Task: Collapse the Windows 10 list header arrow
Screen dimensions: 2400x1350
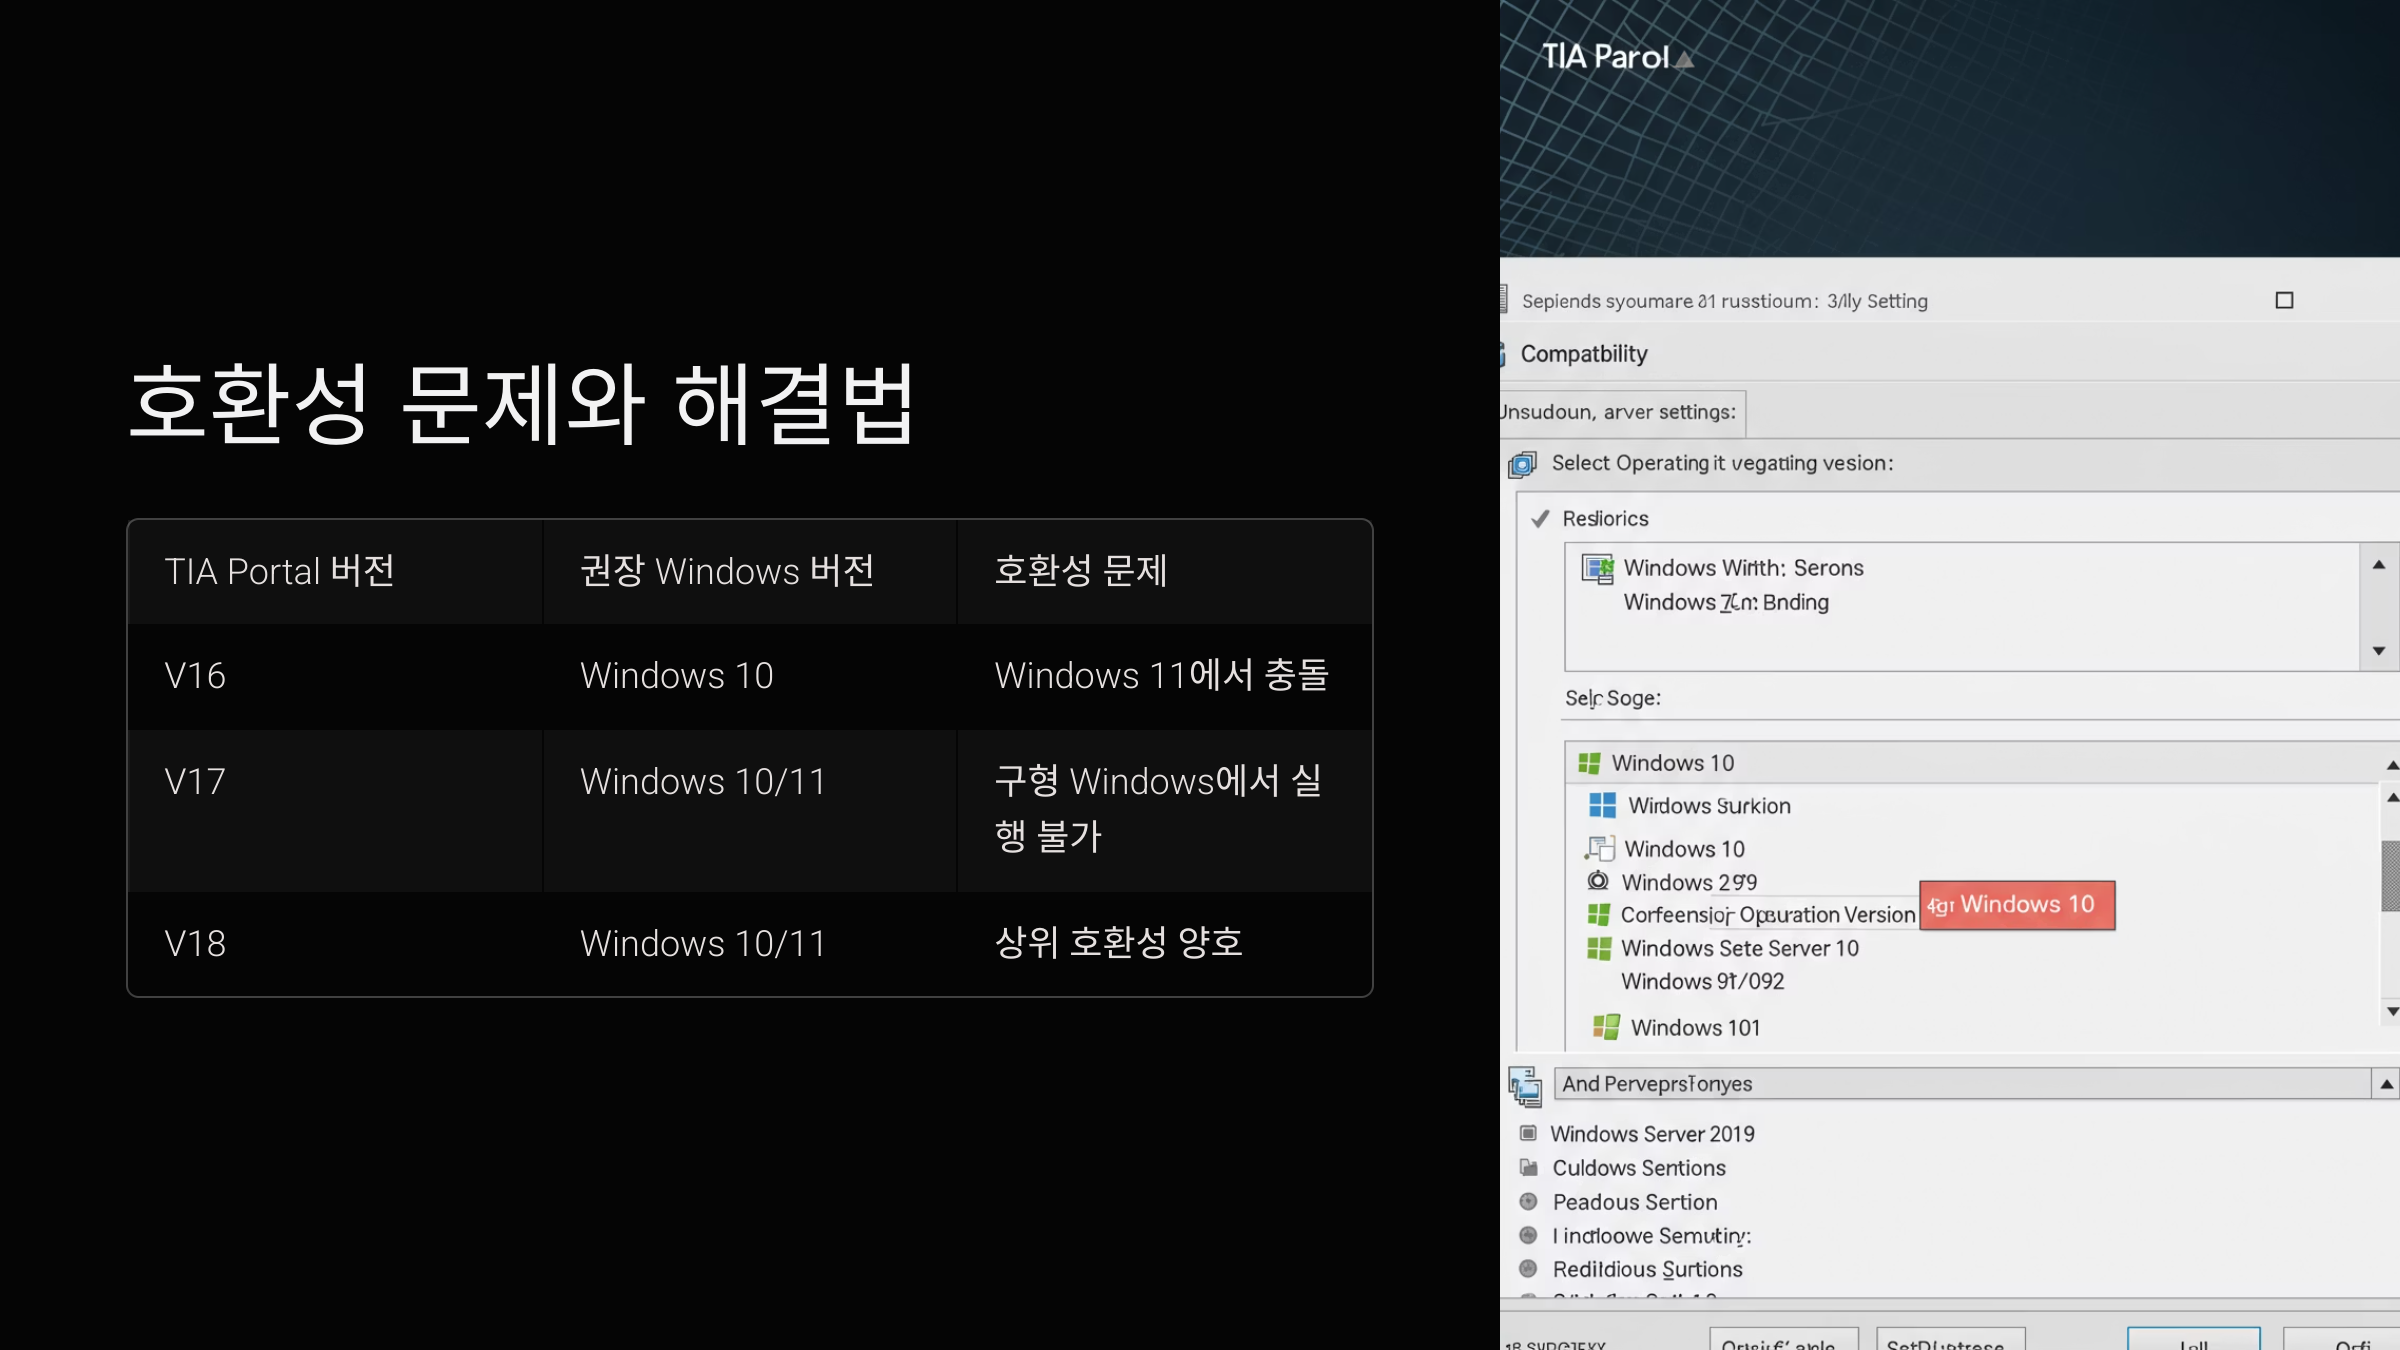Action: point(2391,765)
